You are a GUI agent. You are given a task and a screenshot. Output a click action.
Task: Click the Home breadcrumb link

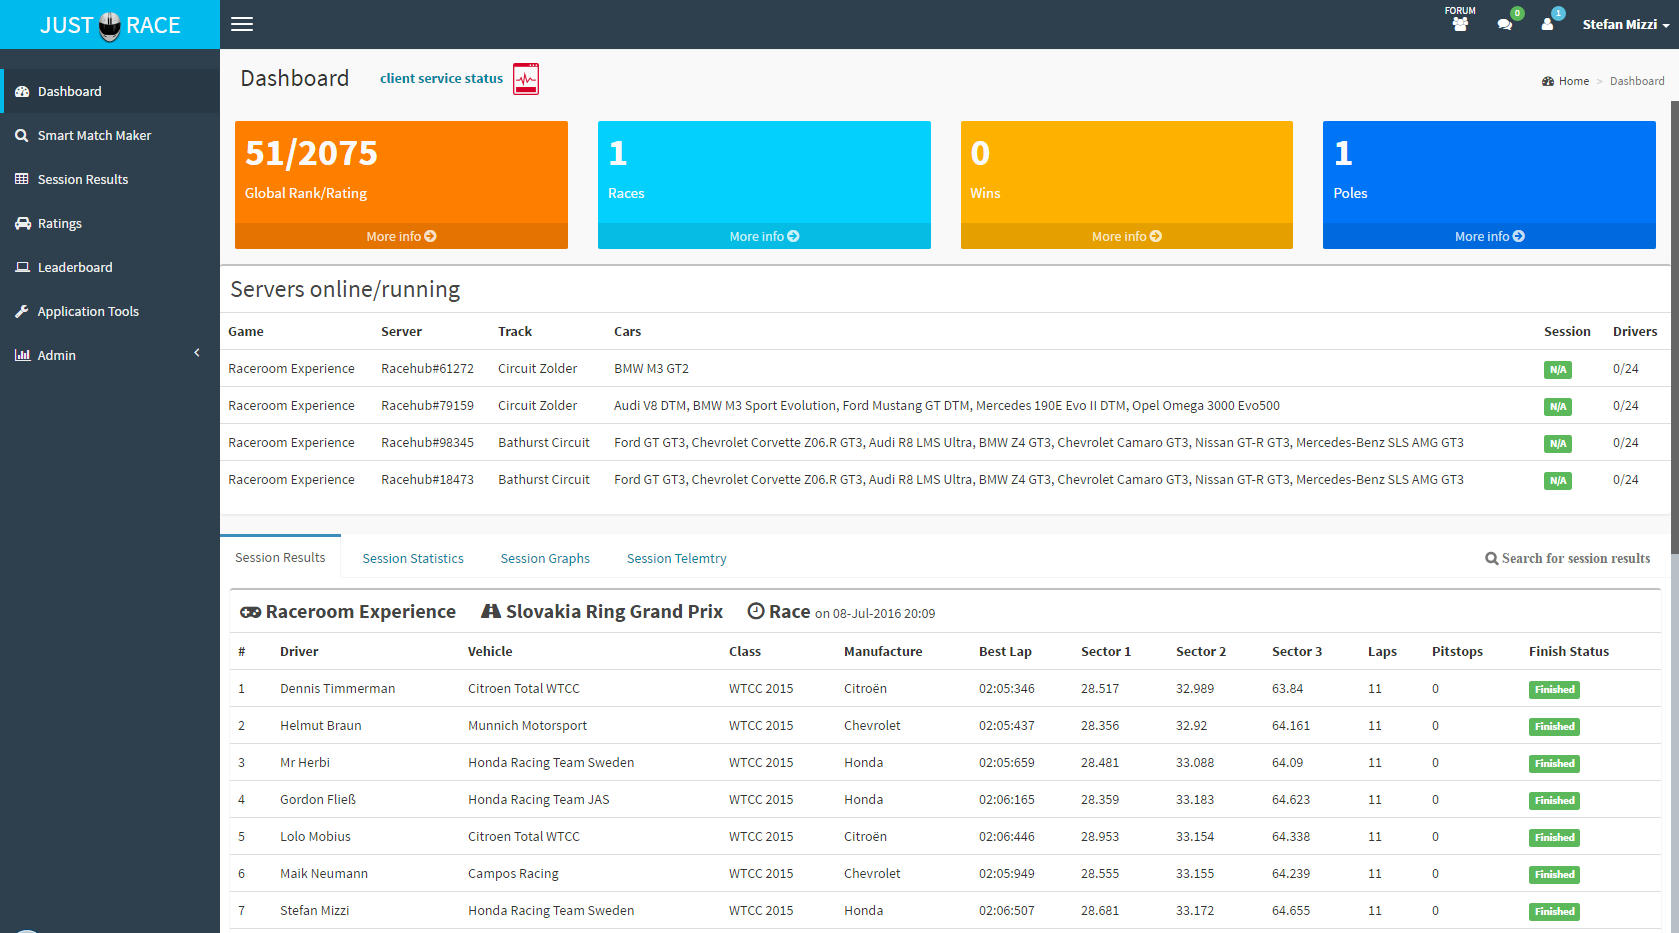(x=1573, y=81)
